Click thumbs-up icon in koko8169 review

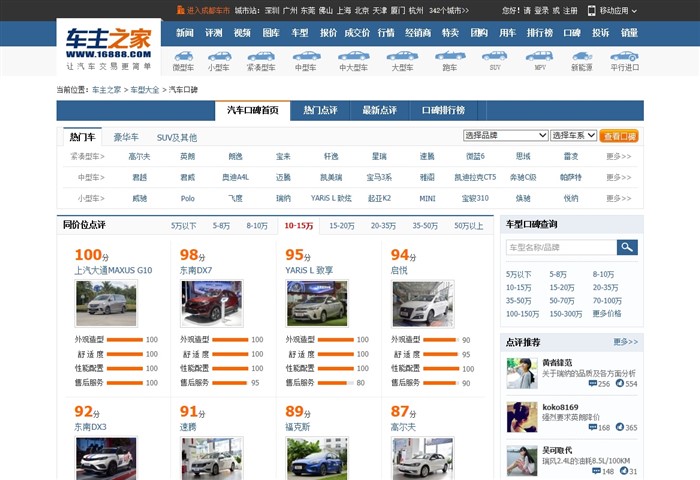(x=620, y=427)
